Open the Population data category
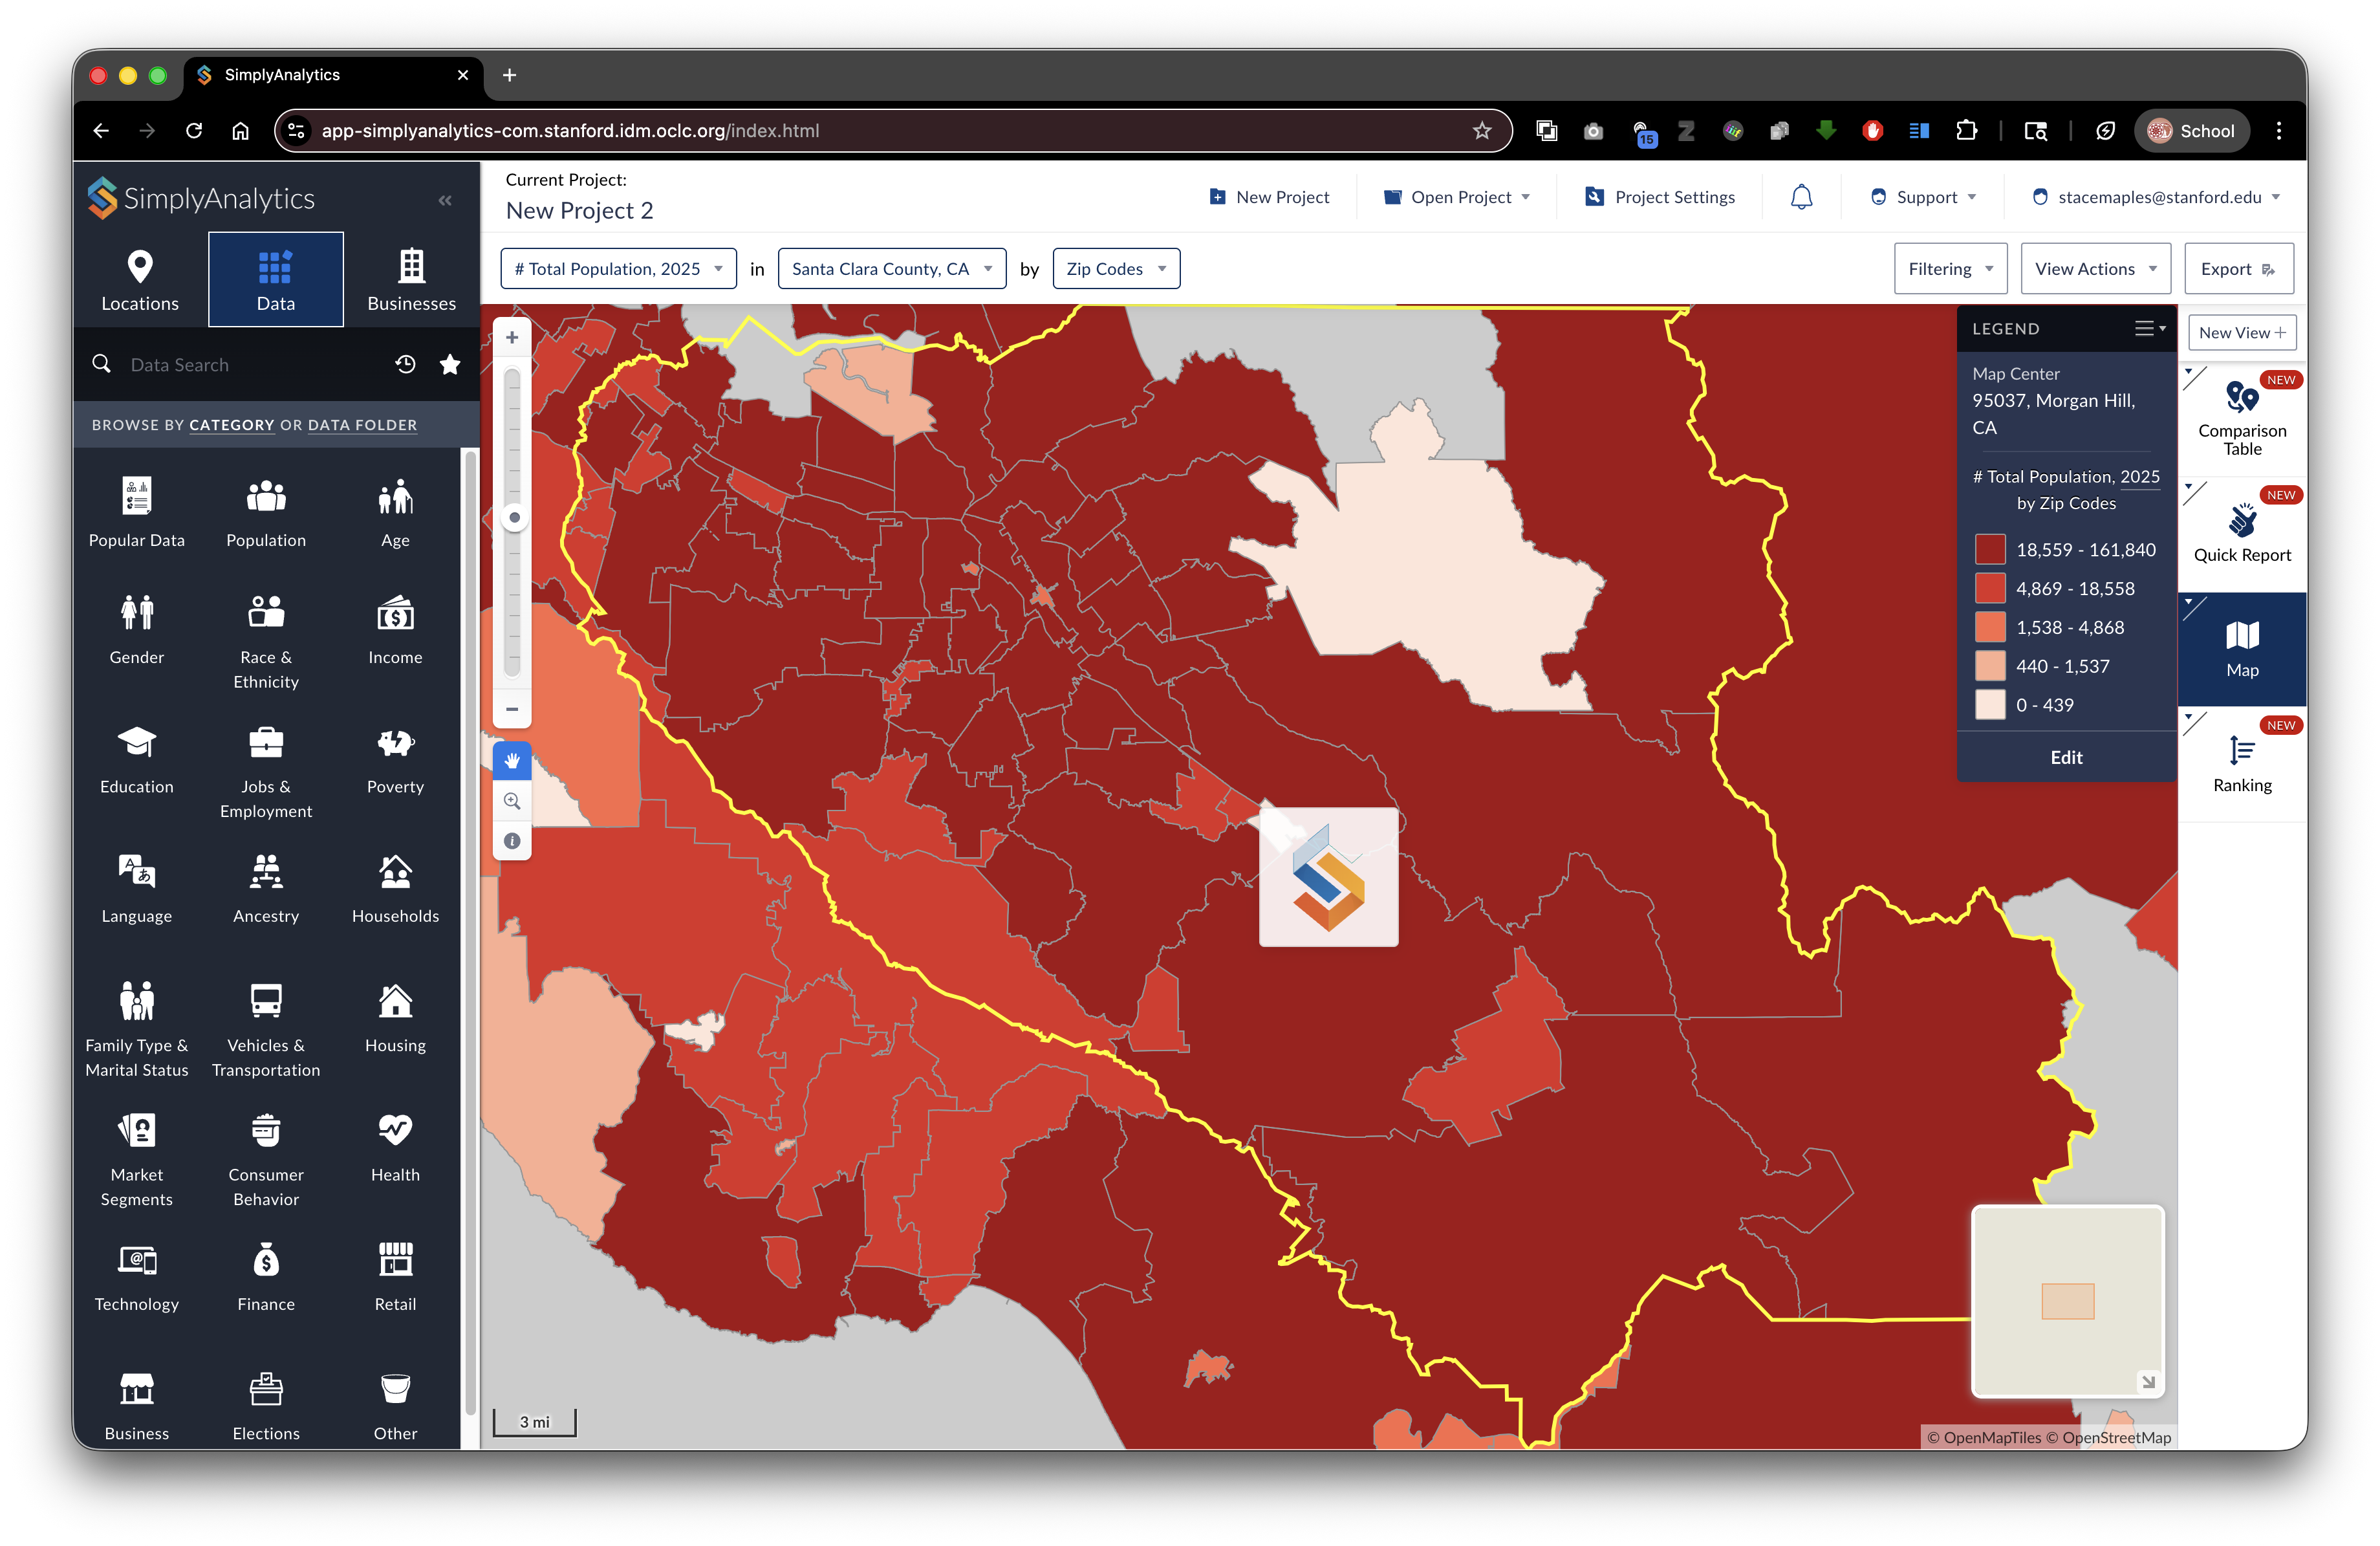This screenshot has width=2380, height=1546. pyautogui.click(x=266, y=513)
